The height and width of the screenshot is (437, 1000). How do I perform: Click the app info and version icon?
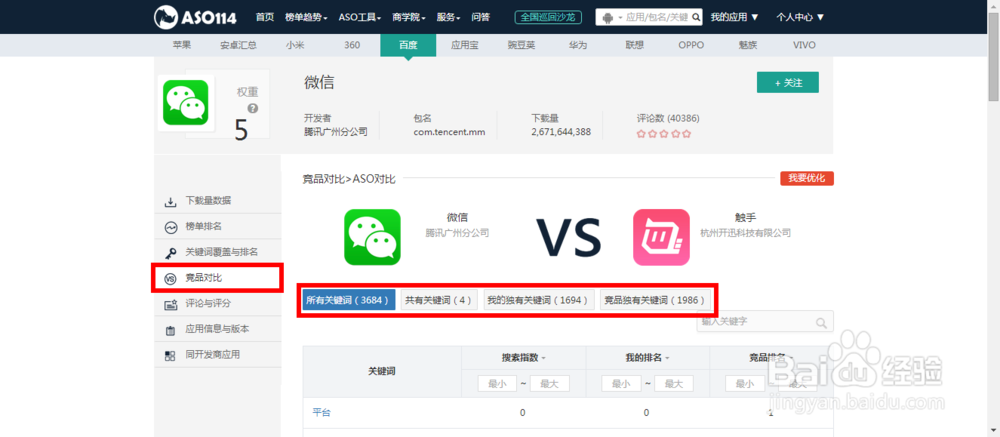pyautogui.click(x=170, y=330)
